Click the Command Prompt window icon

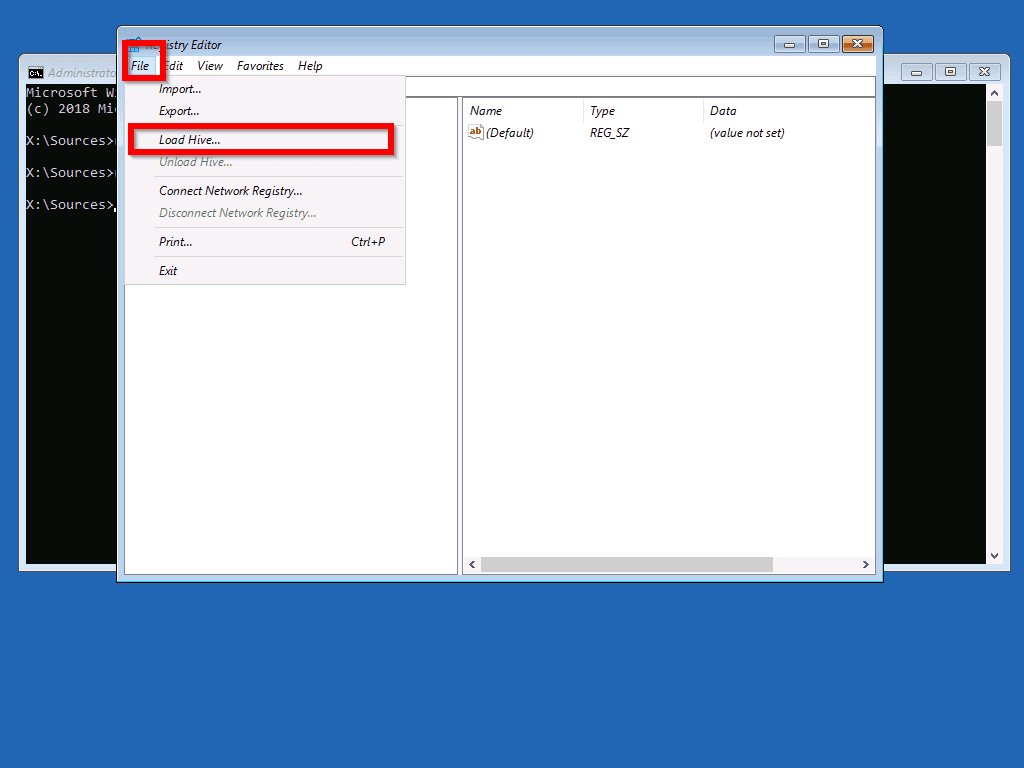coord(36,72)
